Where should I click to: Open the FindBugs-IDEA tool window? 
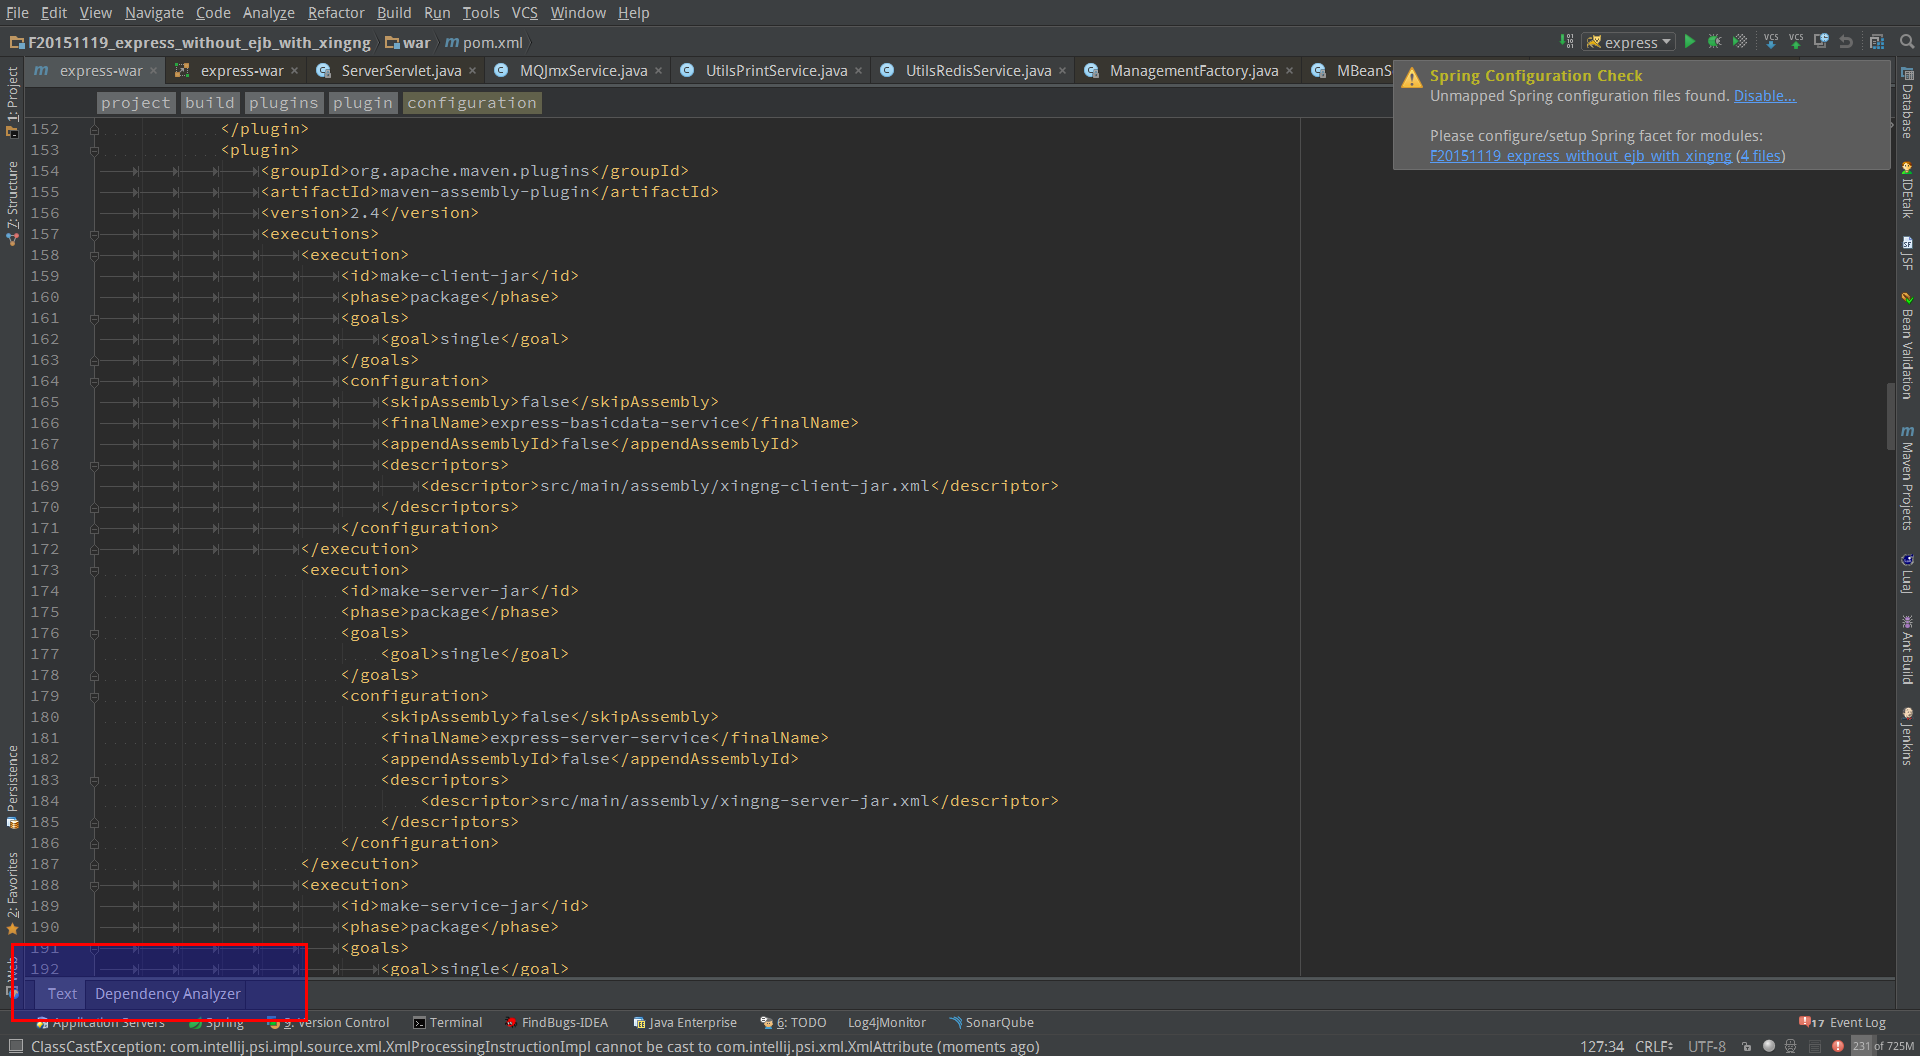(x=556, y=1022)
